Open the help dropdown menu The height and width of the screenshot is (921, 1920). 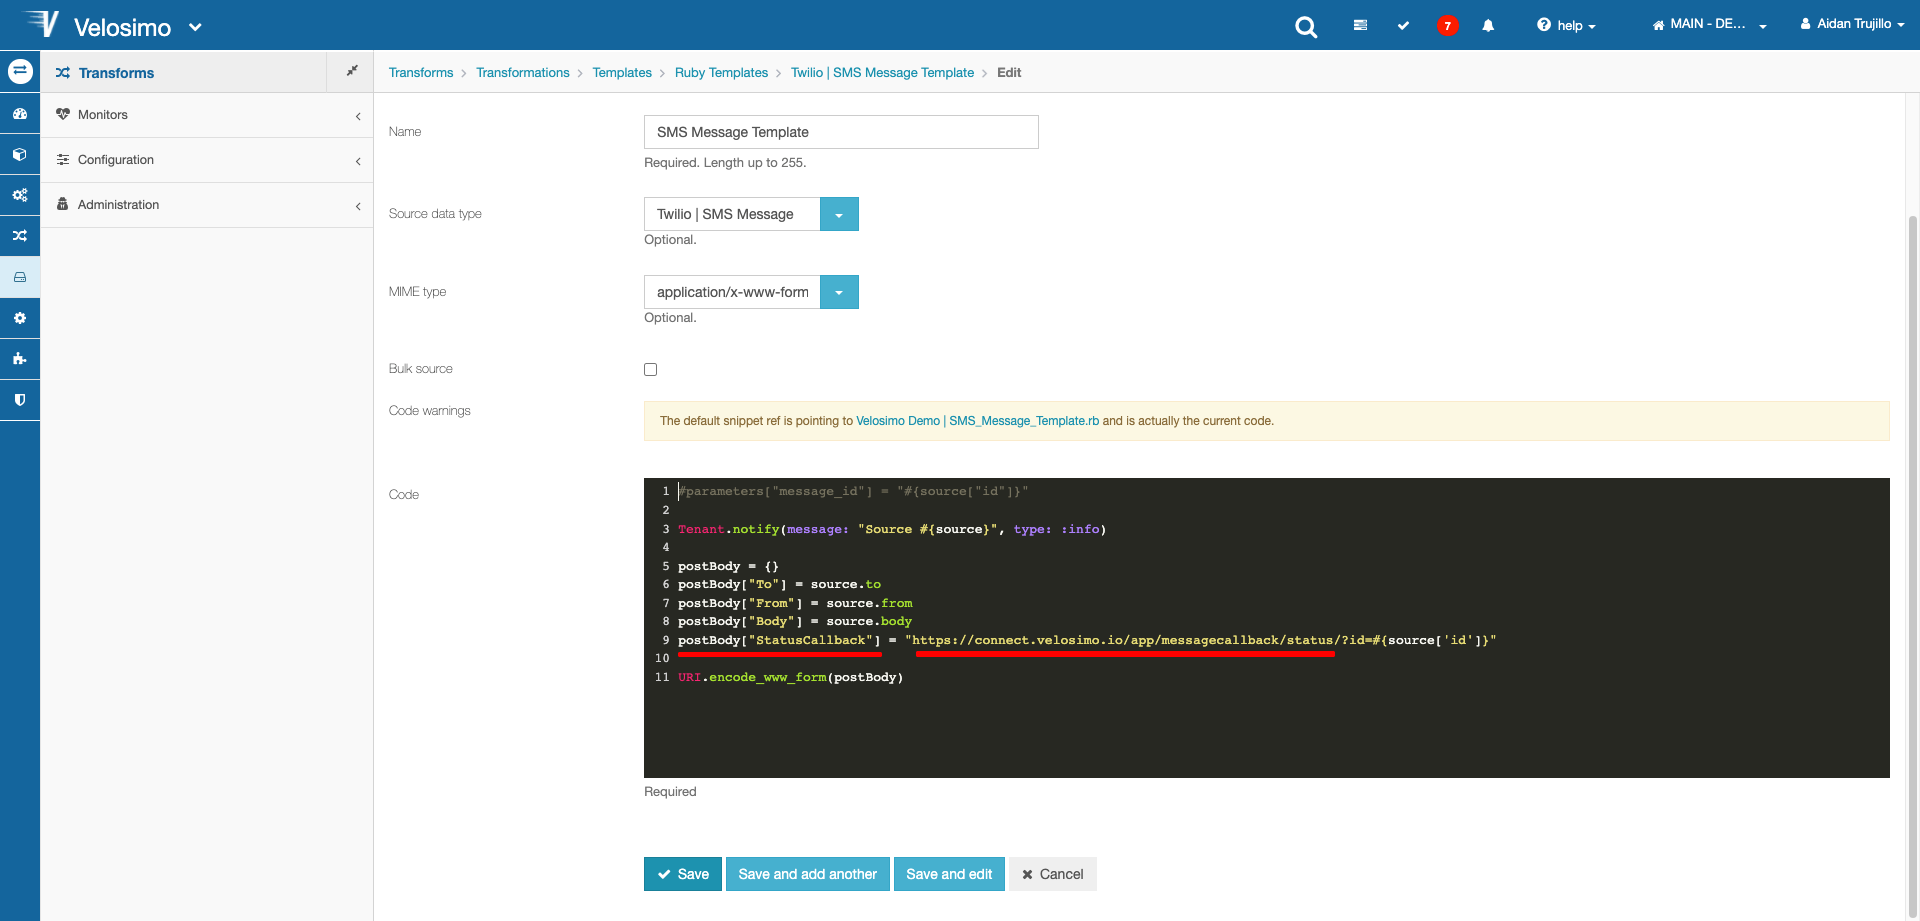[1566, 26]
